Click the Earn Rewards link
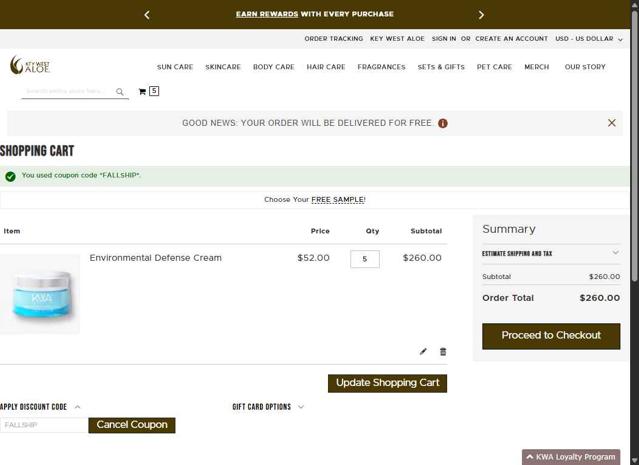 267,14
